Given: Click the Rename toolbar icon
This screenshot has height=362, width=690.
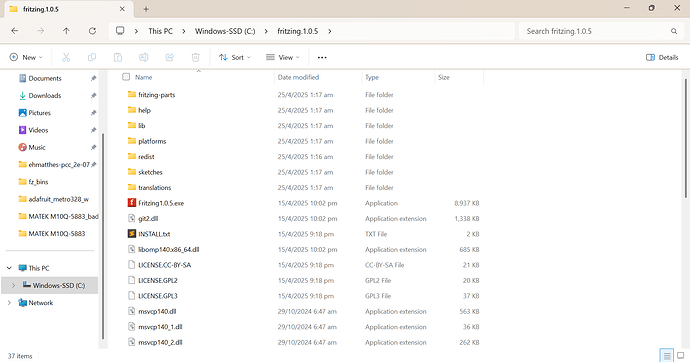Looking at the screenshot, I should (143, 57).
